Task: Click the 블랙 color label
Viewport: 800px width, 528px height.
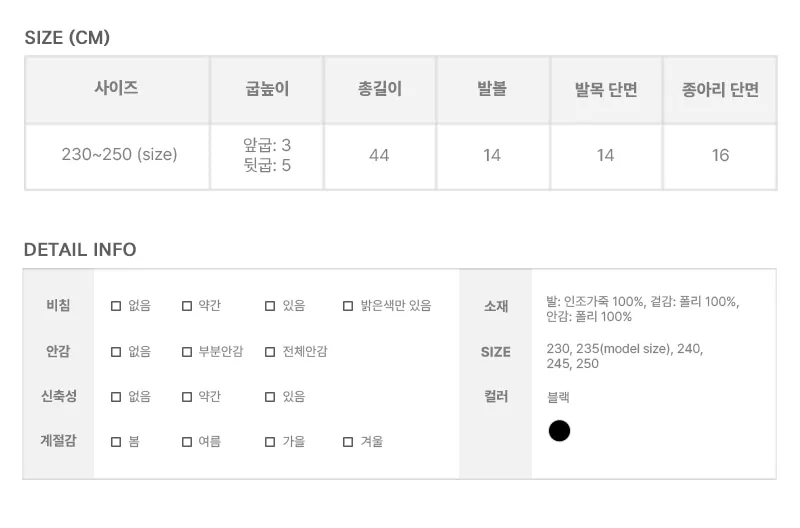Action: 558,397
